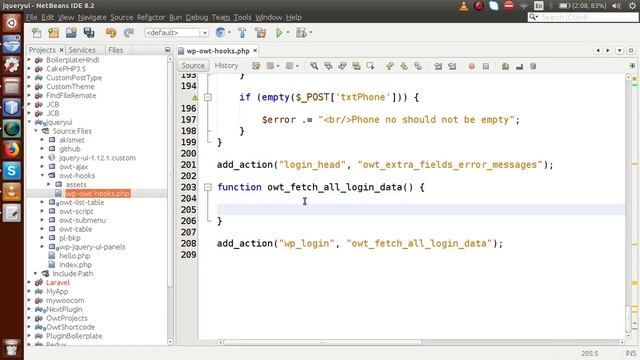This screenshot has height=360, width=640.
Task: Open the Ubuntu Dash home icon
Action: (x=11, y=23)
